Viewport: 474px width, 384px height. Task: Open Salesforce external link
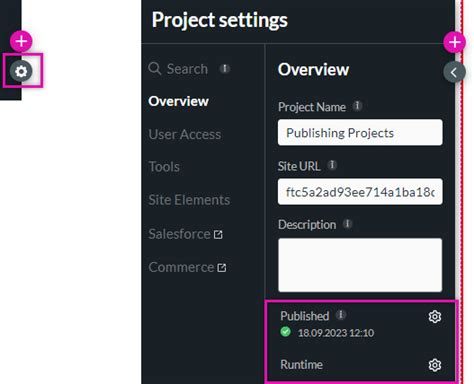tap(185, 234)
